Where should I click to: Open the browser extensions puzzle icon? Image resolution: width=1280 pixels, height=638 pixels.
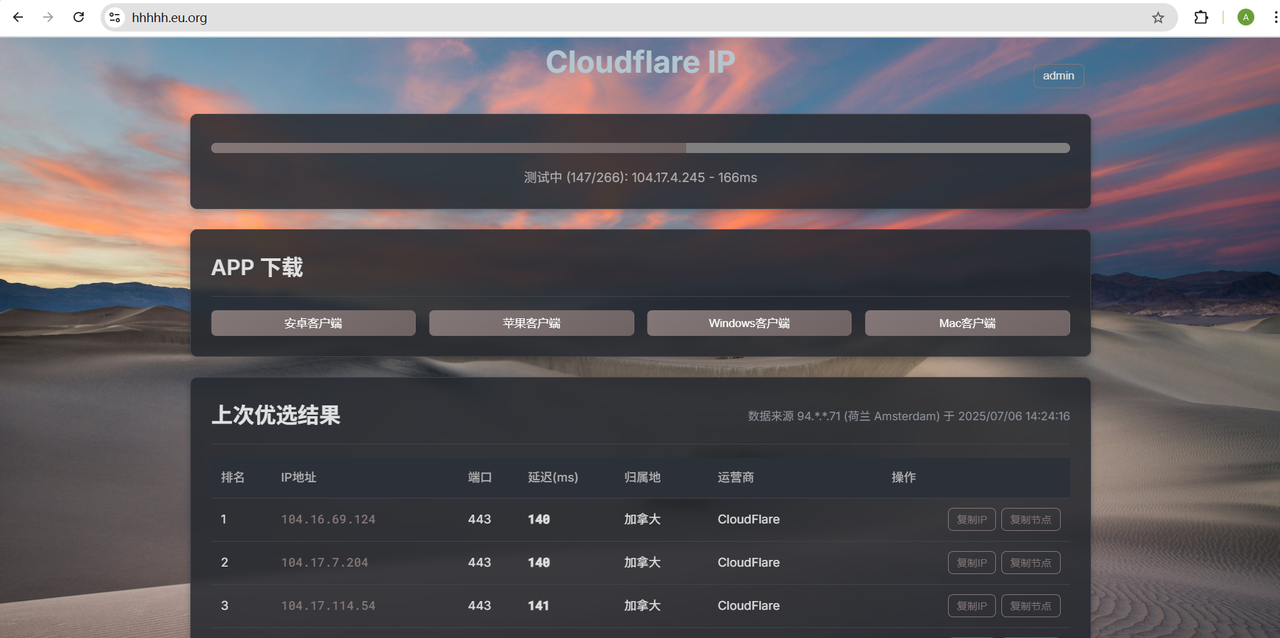(x=1201, y=17)
